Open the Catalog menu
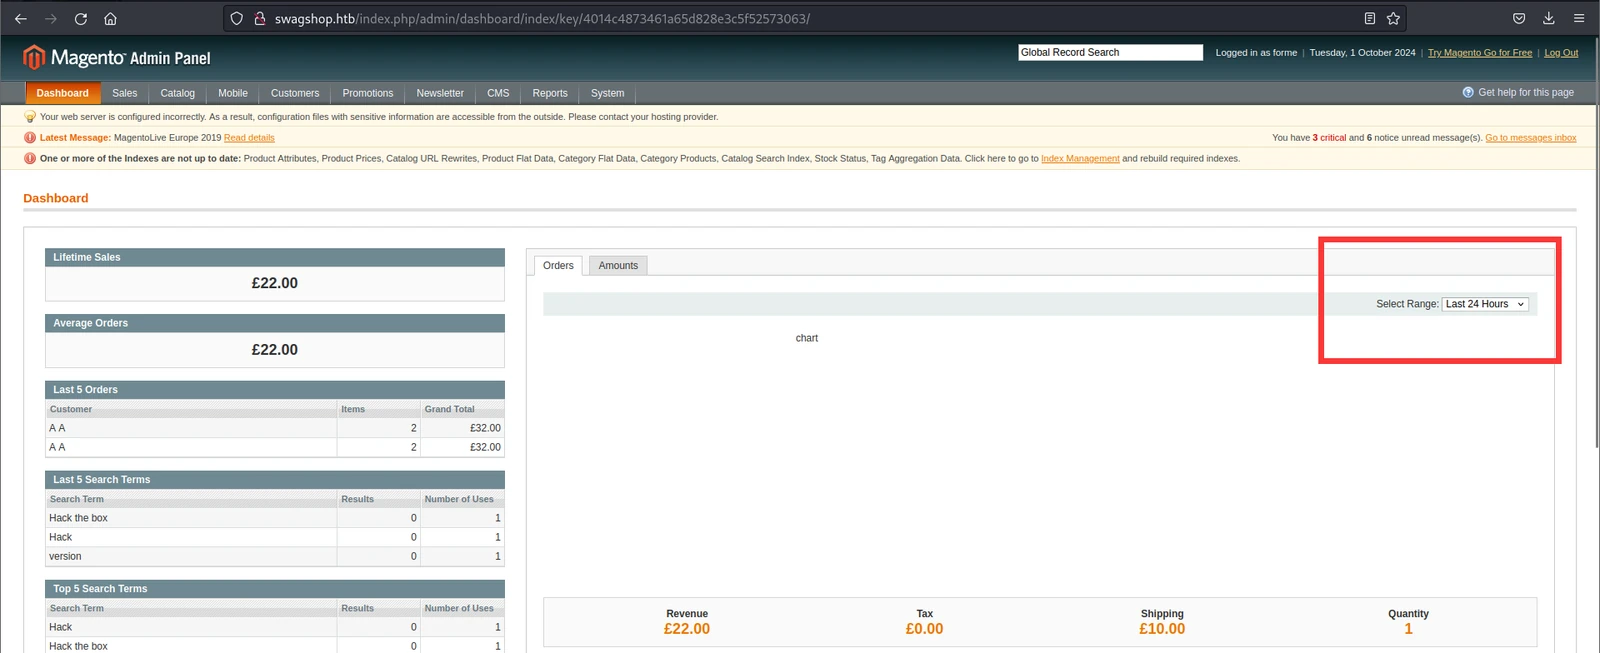Image resolution: width=1600 pixels, height=653 pixels. point(178,93)
